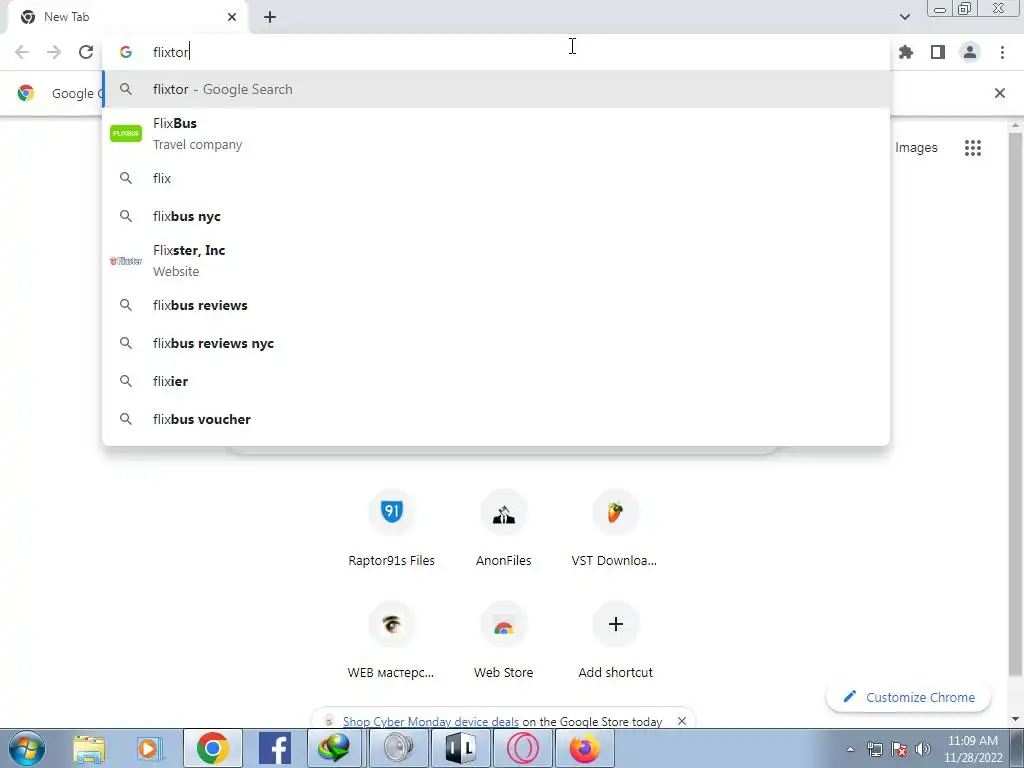The image size is (1024, 768).
Task: Open the volume icon in system tray
Action: point(923,749)
